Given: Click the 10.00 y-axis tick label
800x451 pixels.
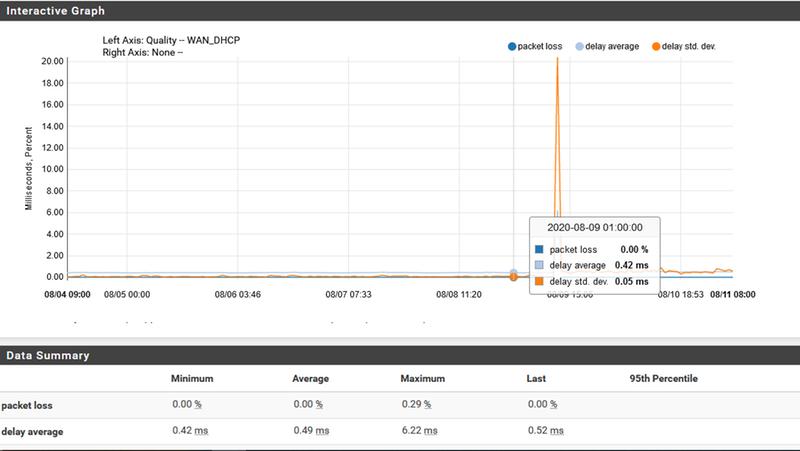Looking at the screenshot, I should [x=53, y=169].
